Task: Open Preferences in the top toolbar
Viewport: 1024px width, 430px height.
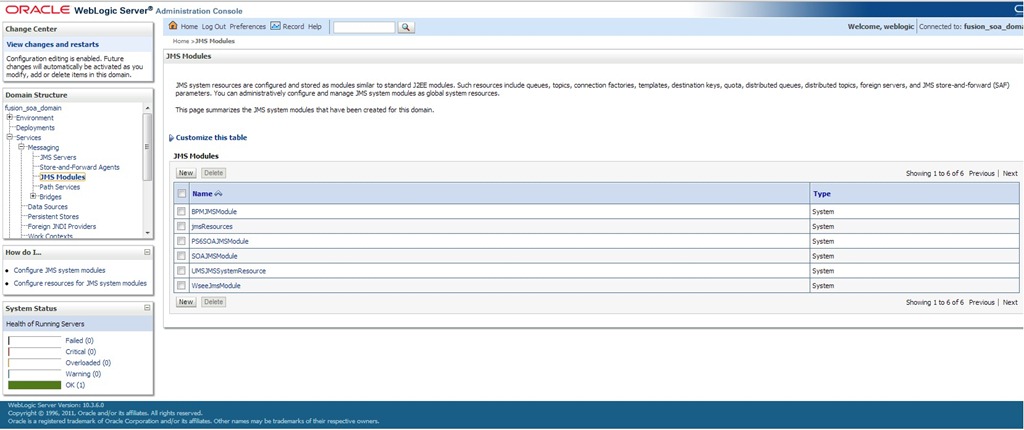Action: pyautogui.click(x=248, y=26)
